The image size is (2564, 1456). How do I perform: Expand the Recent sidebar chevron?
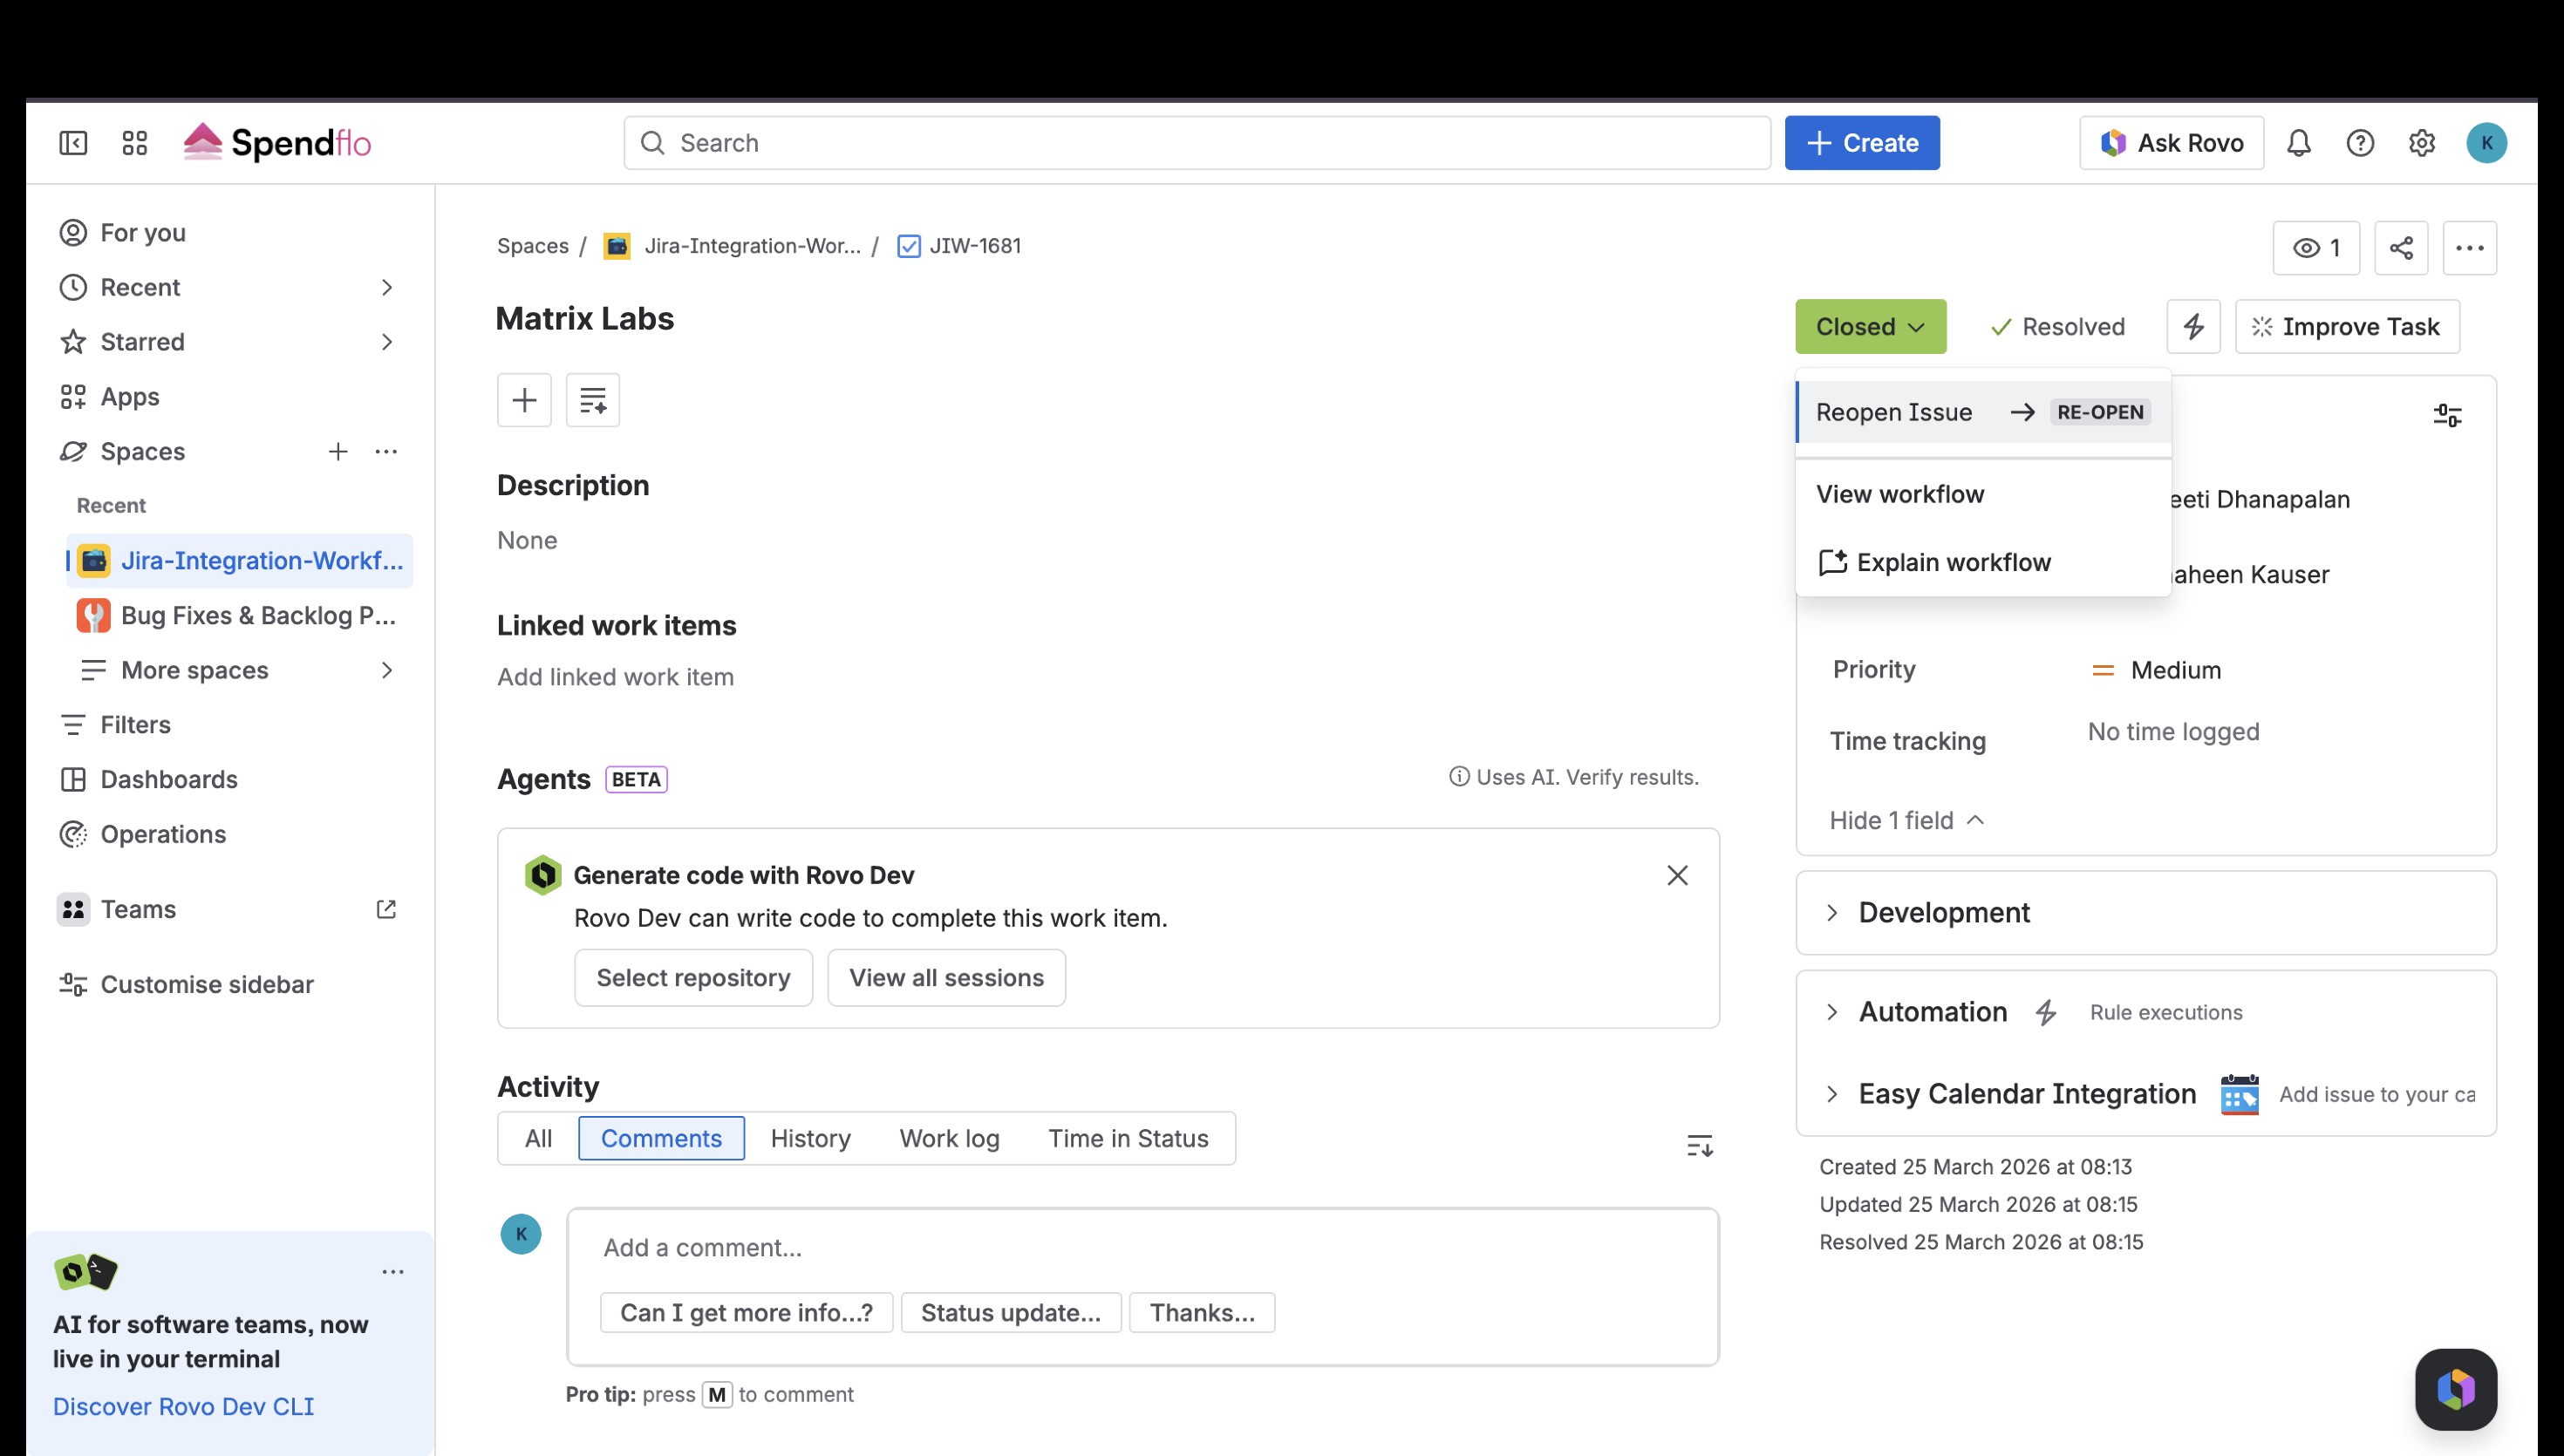tap(387, 287)
